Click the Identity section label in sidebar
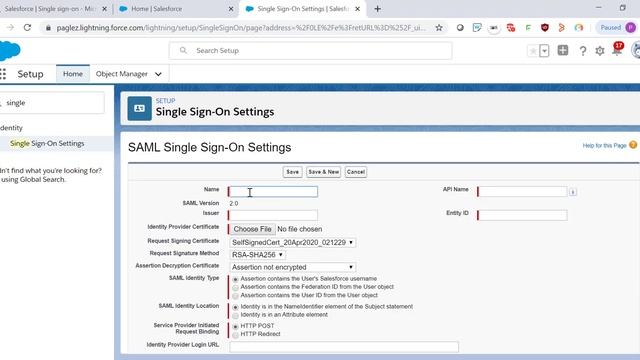Screen dimensions: 640x360 pyautogui.click(x=11, y=128)
